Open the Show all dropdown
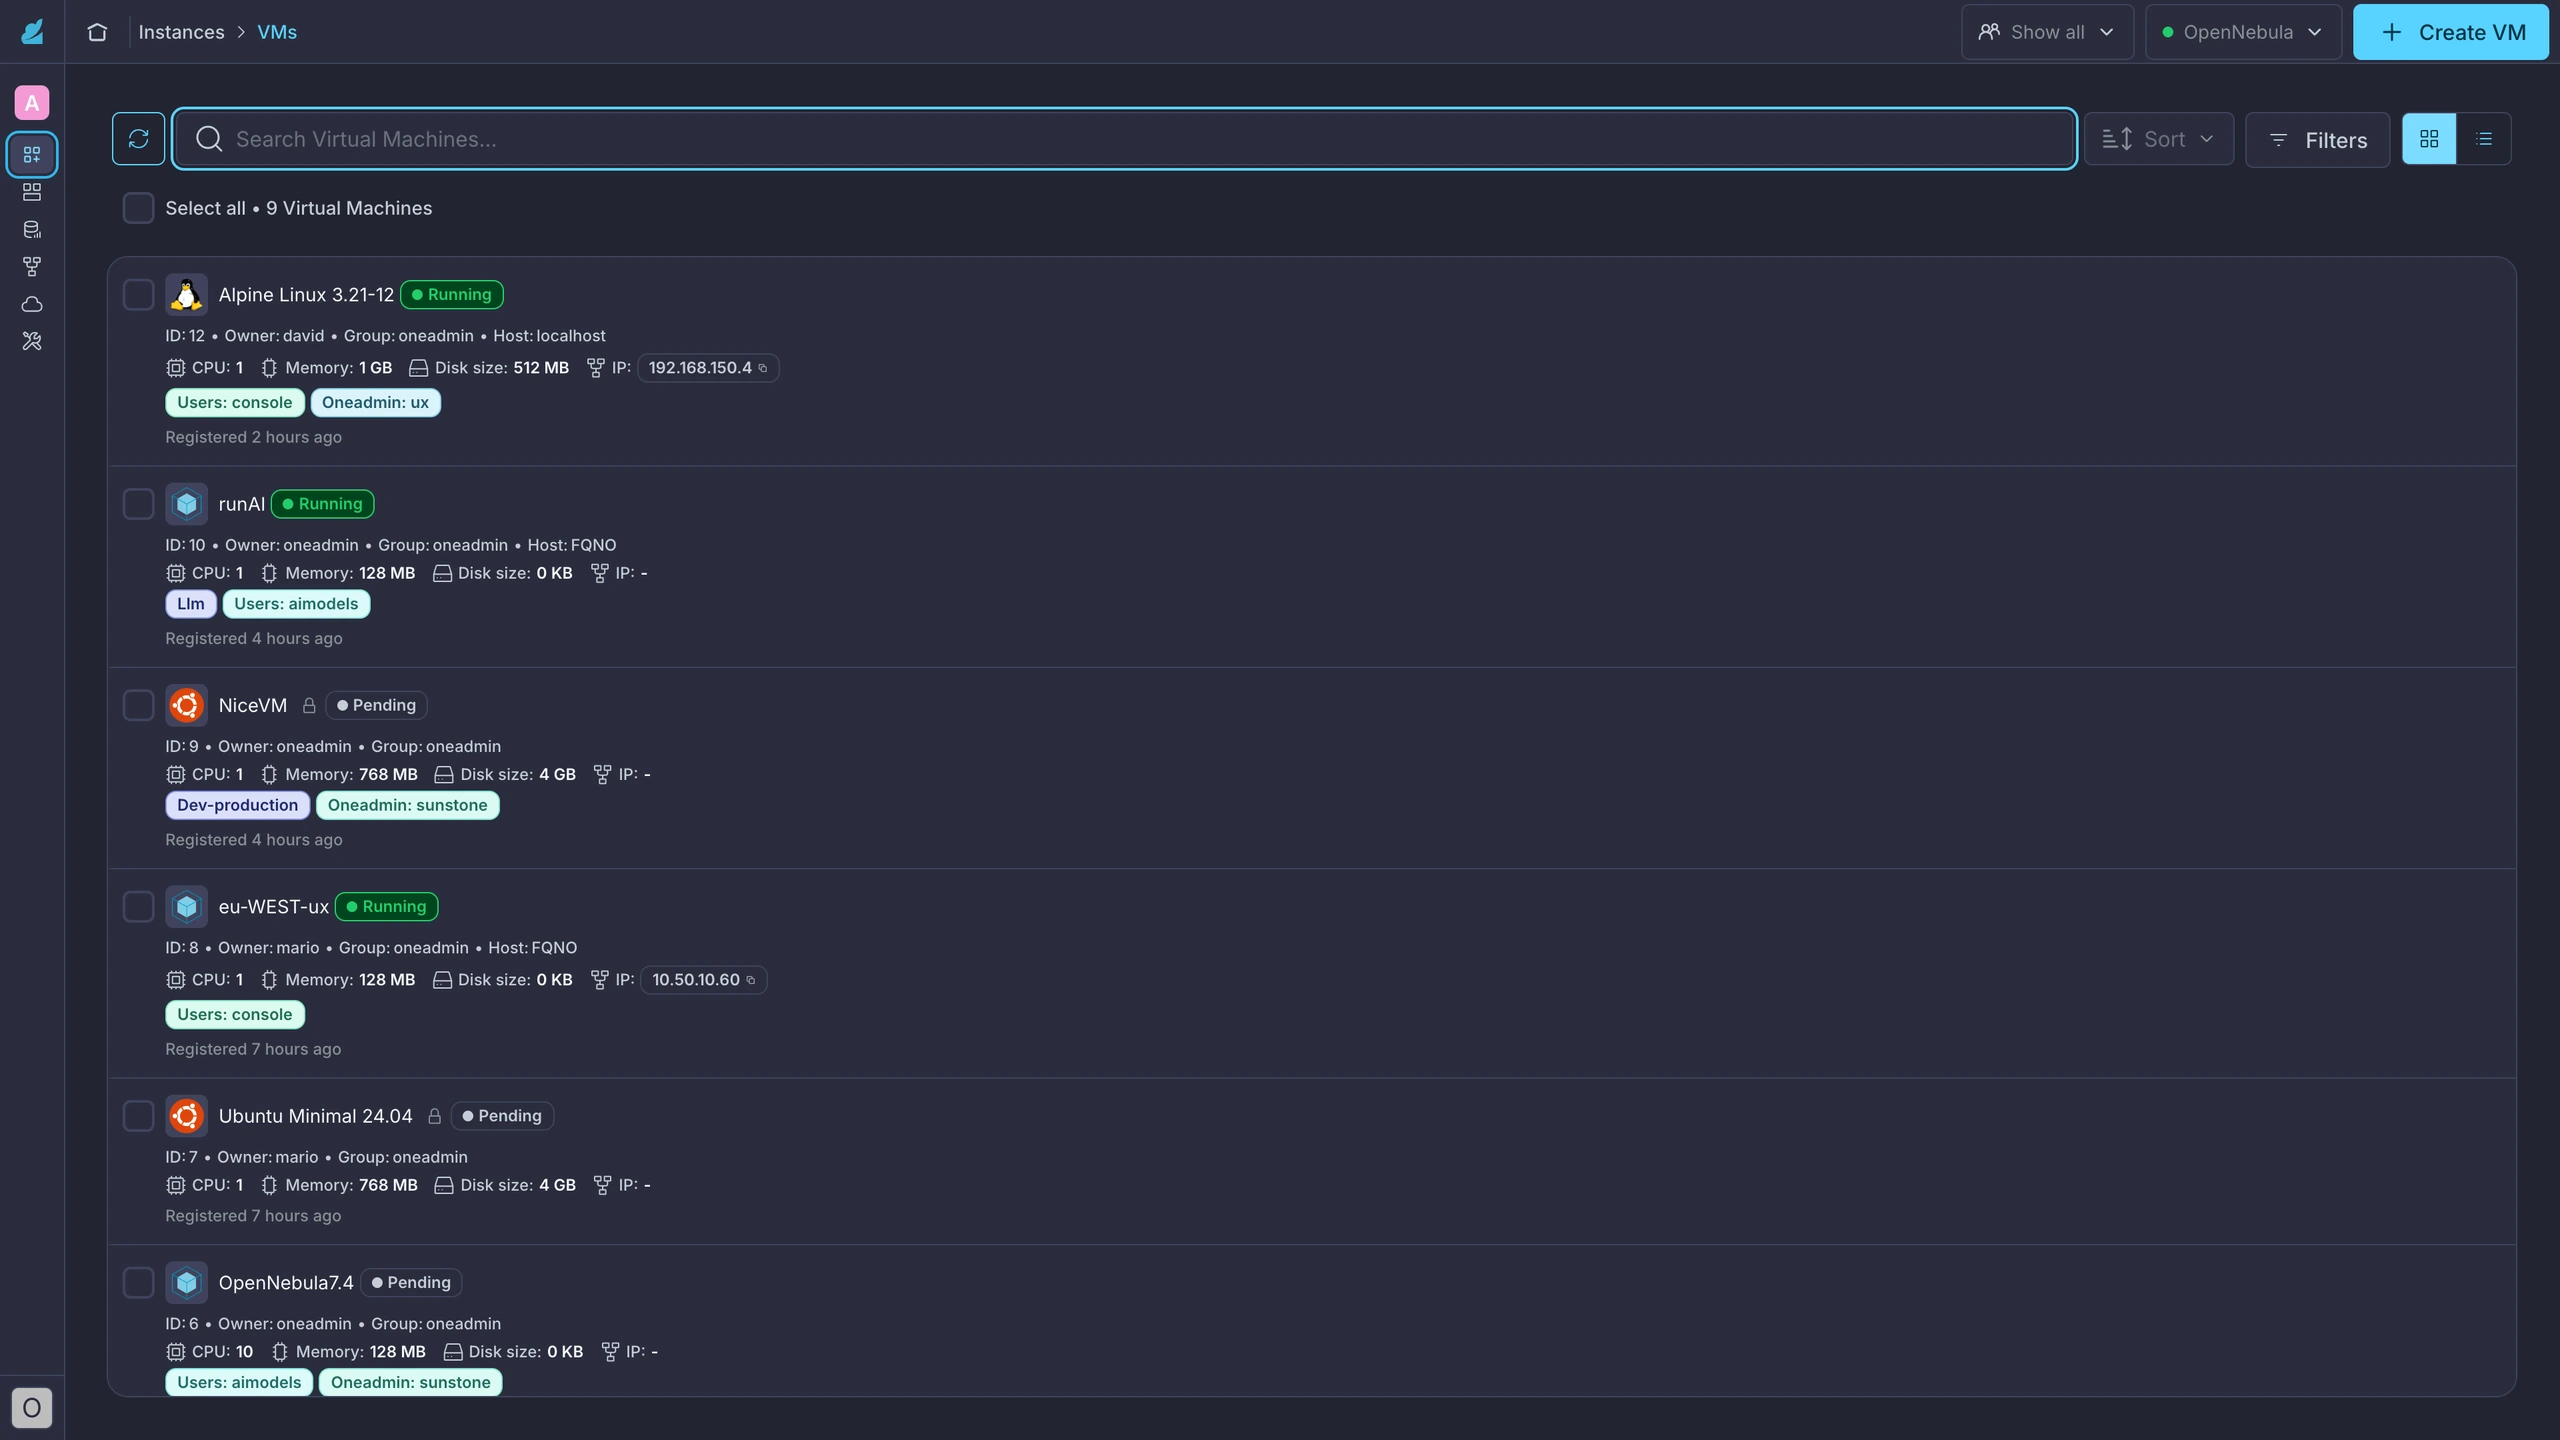Image resolution: width=2560 pixels, height=1440 pixels. click(x=2047, y=32)
